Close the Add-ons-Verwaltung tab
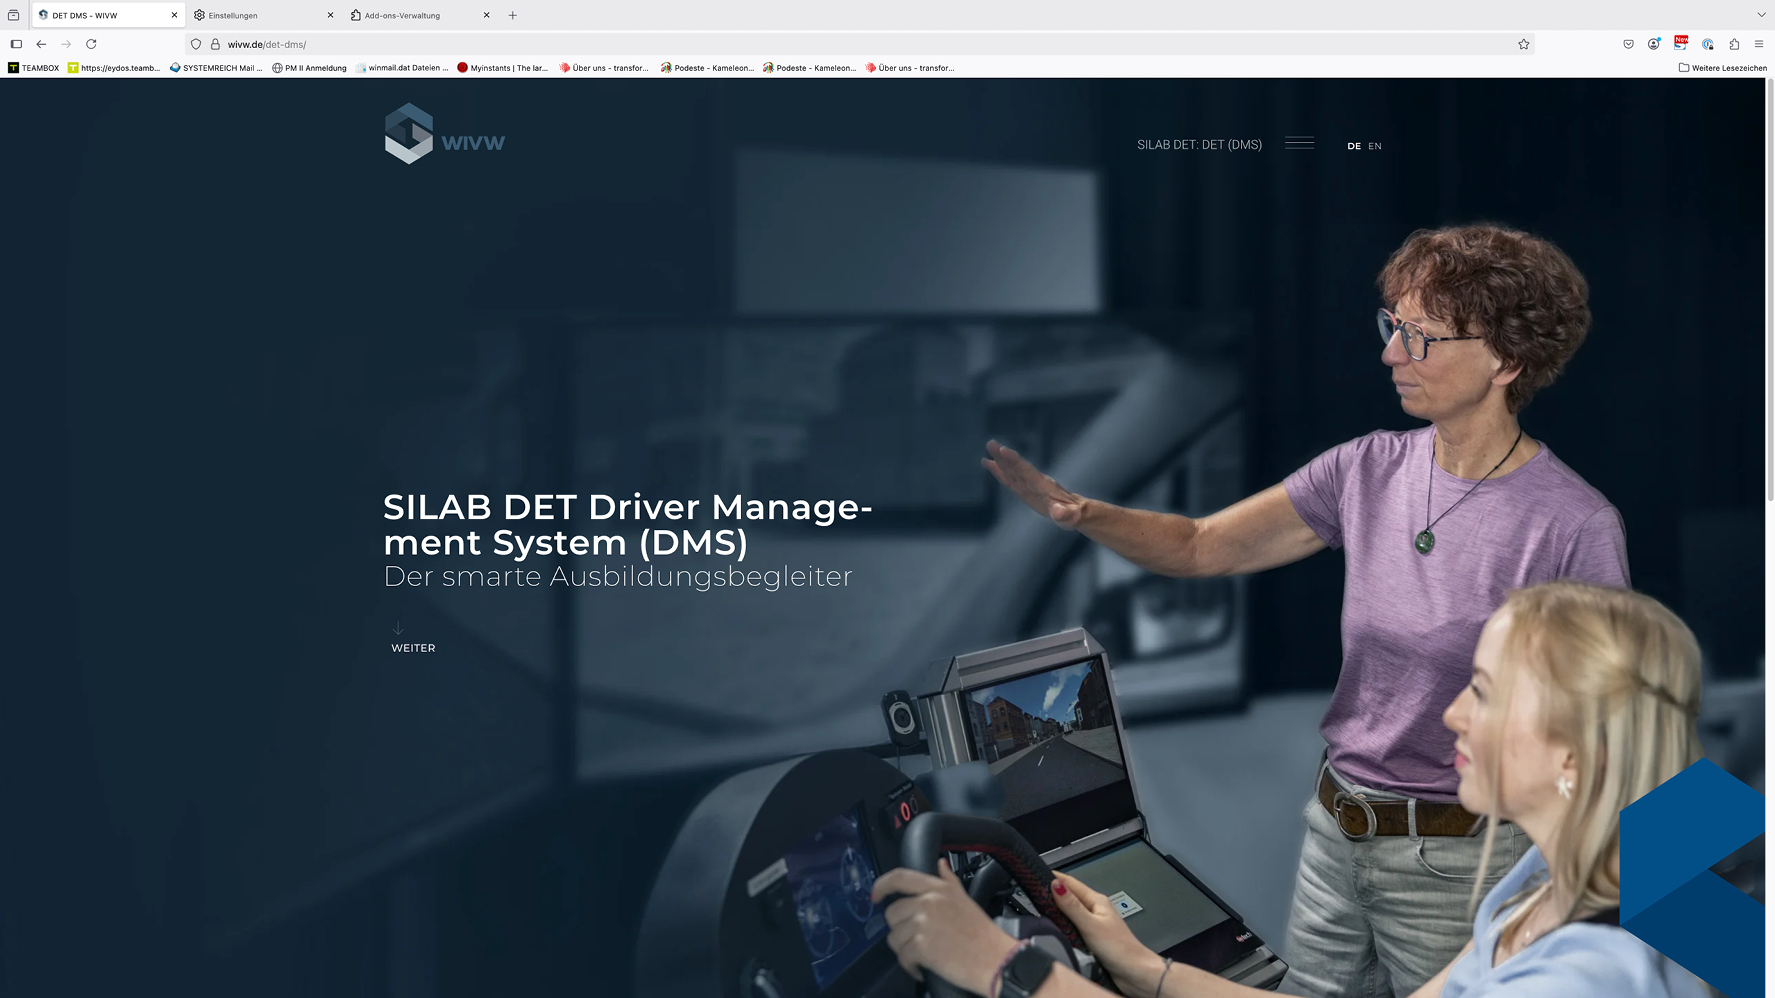This screenshot has height=998, width=1775. (x=487, y=15)
